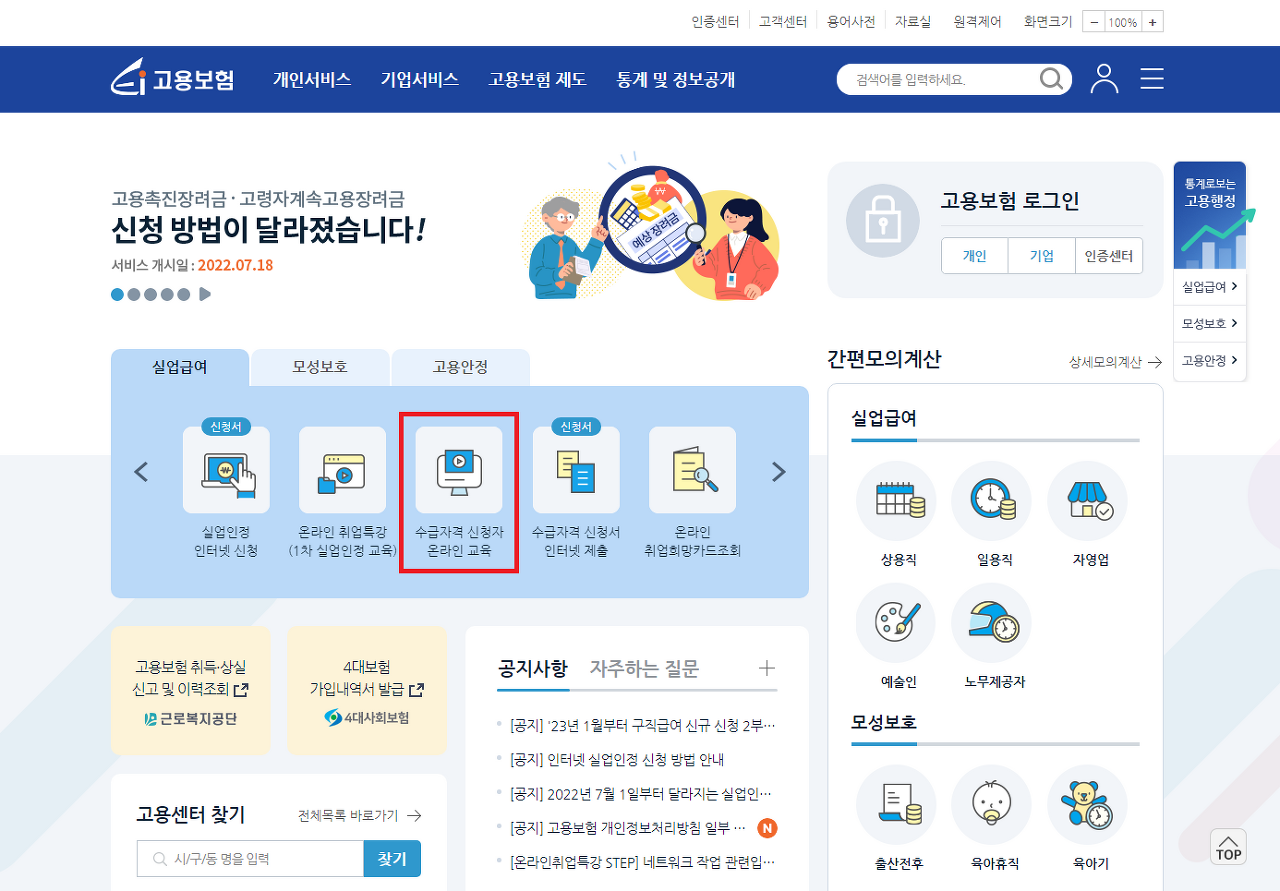Select first banner slide dot

[118, 294]
